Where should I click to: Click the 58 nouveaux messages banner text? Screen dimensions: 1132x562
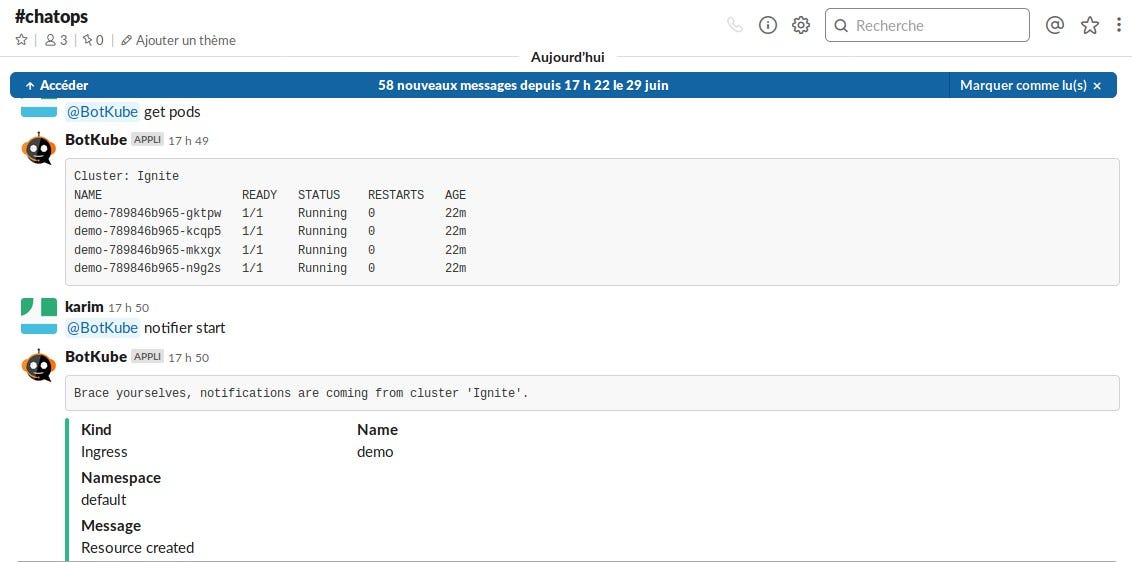coord(523,85)
